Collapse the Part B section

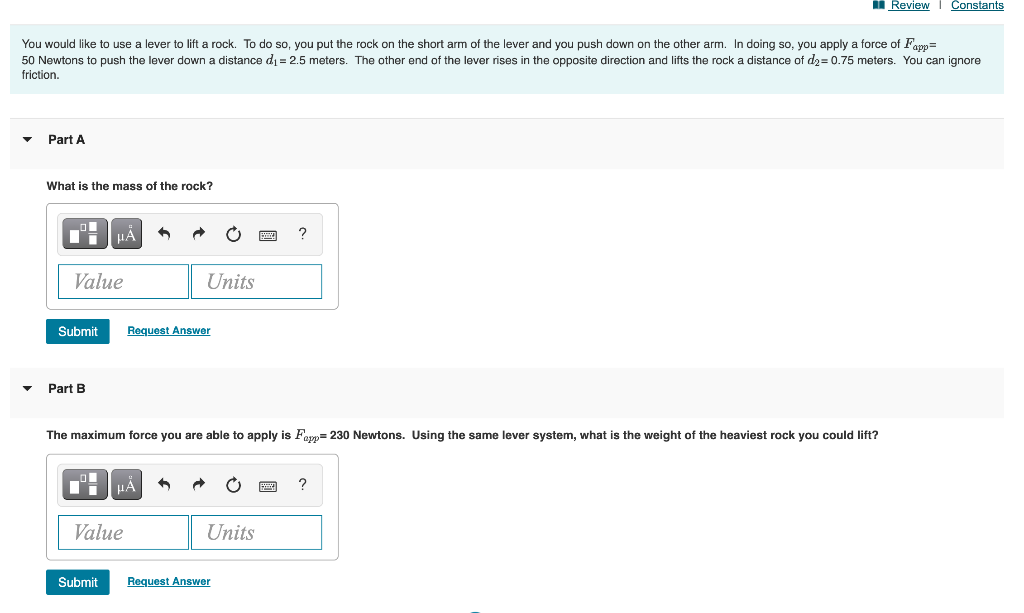[x=27, y=389]
